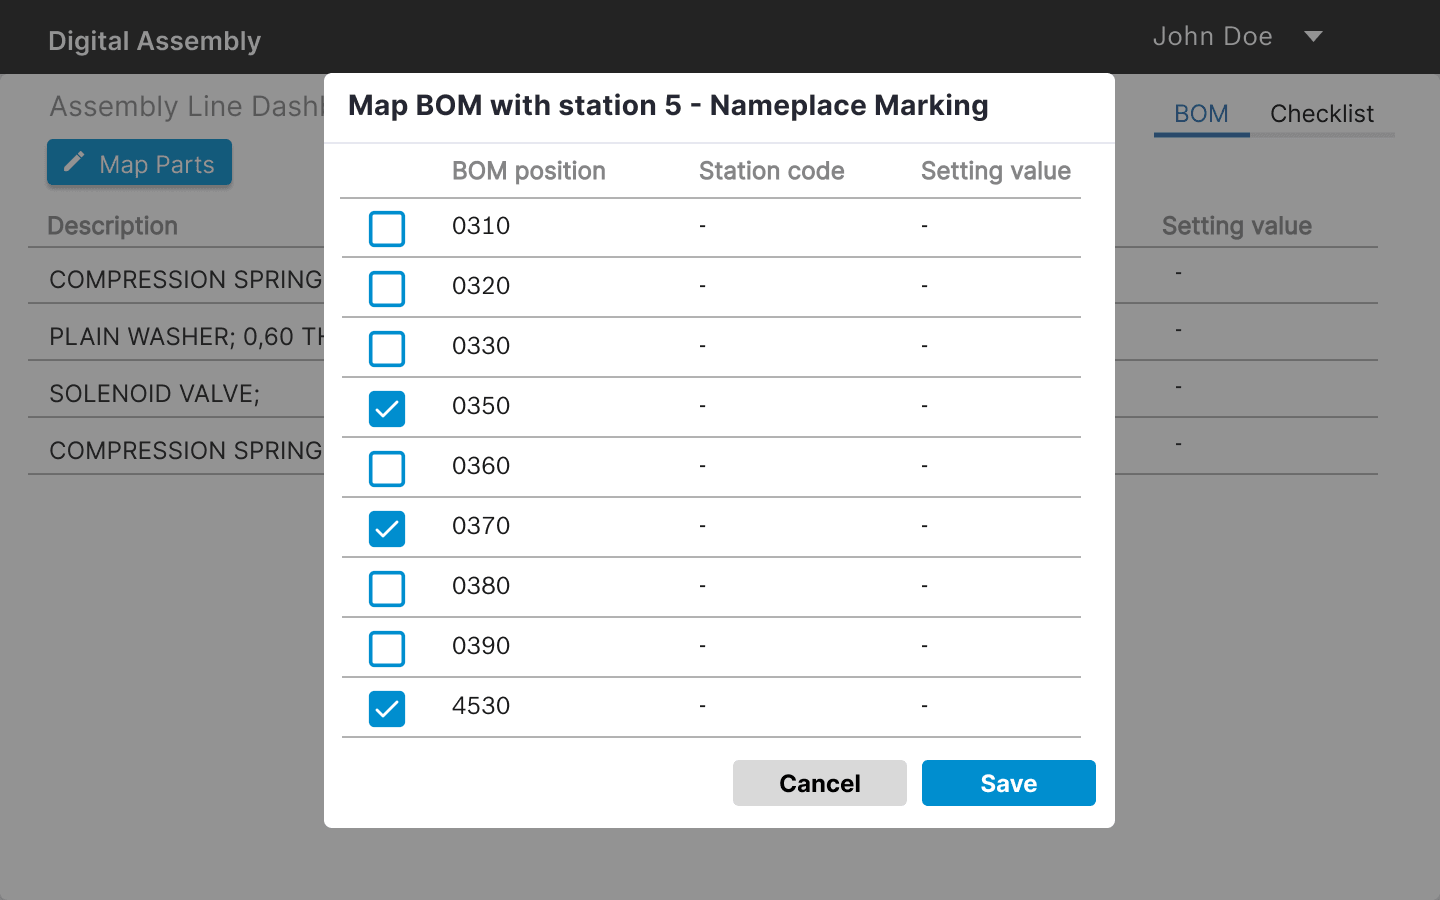Image resolution: width=1440 pixels, height=900 pixels.
Task: Click the SOLENOID VALVE row
Action: pos(154,393)
